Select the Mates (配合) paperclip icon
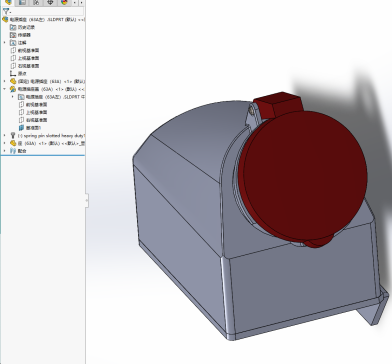 click(x=13, y=151)
